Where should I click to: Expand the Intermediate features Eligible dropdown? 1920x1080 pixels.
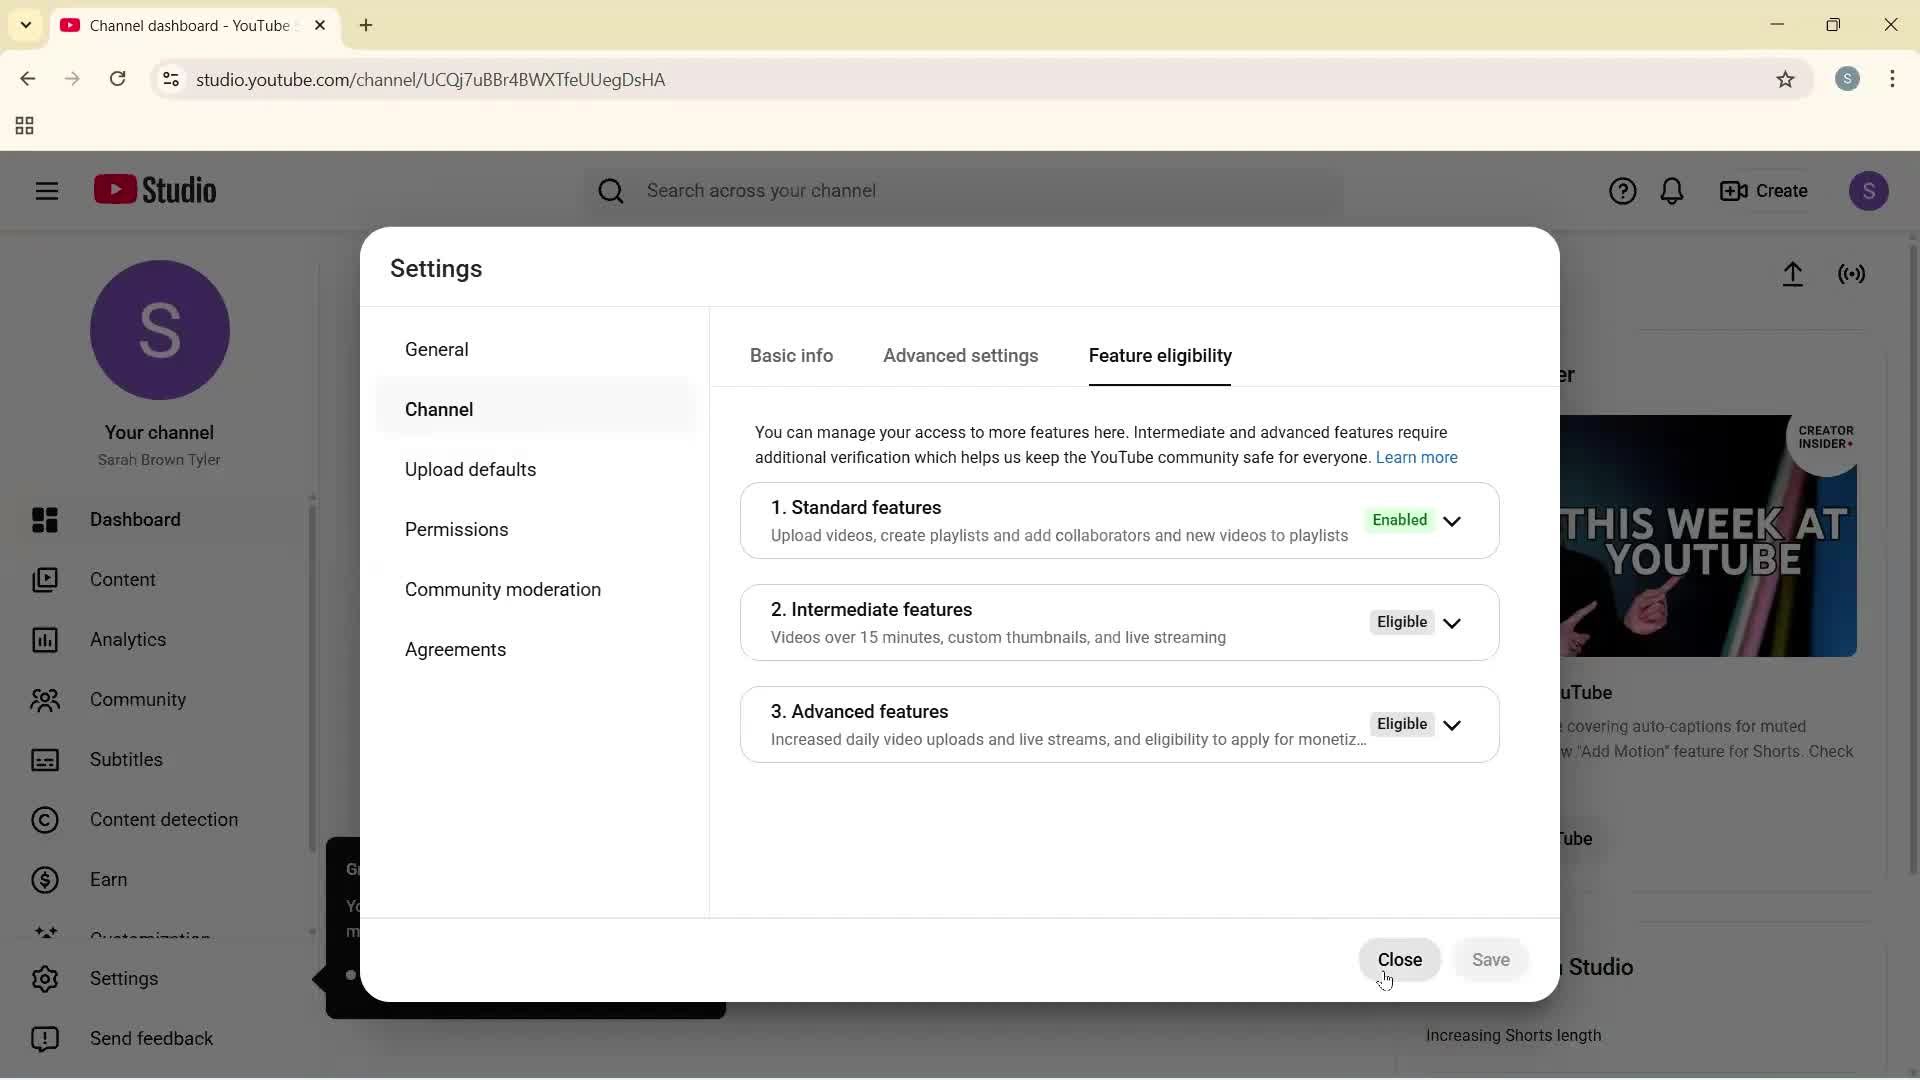coord(1454,623)
